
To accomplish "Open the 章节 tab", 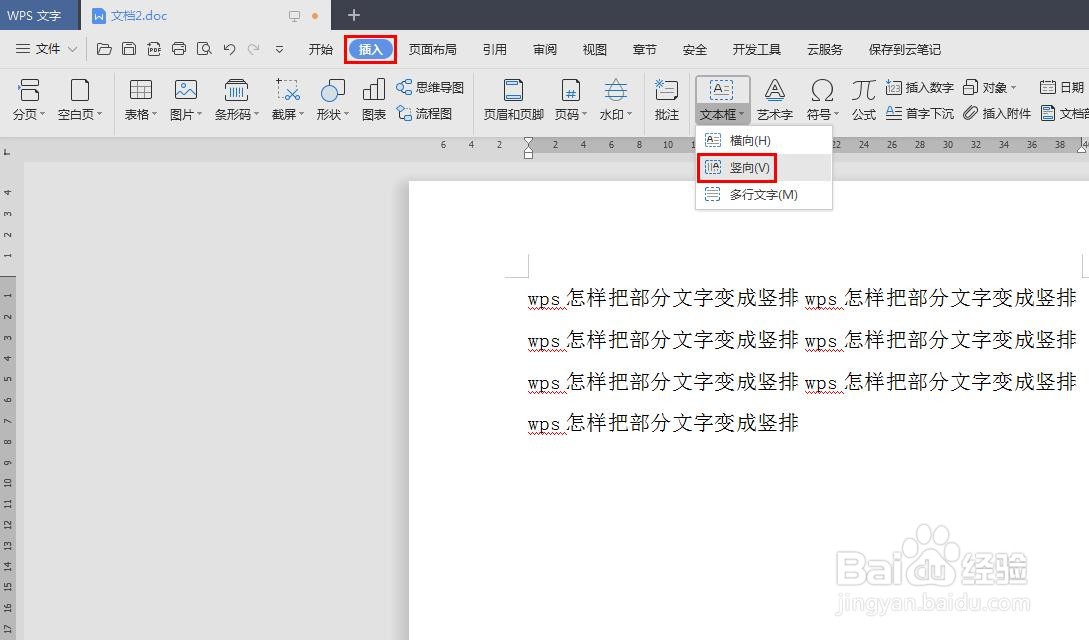I will (645, 49).
